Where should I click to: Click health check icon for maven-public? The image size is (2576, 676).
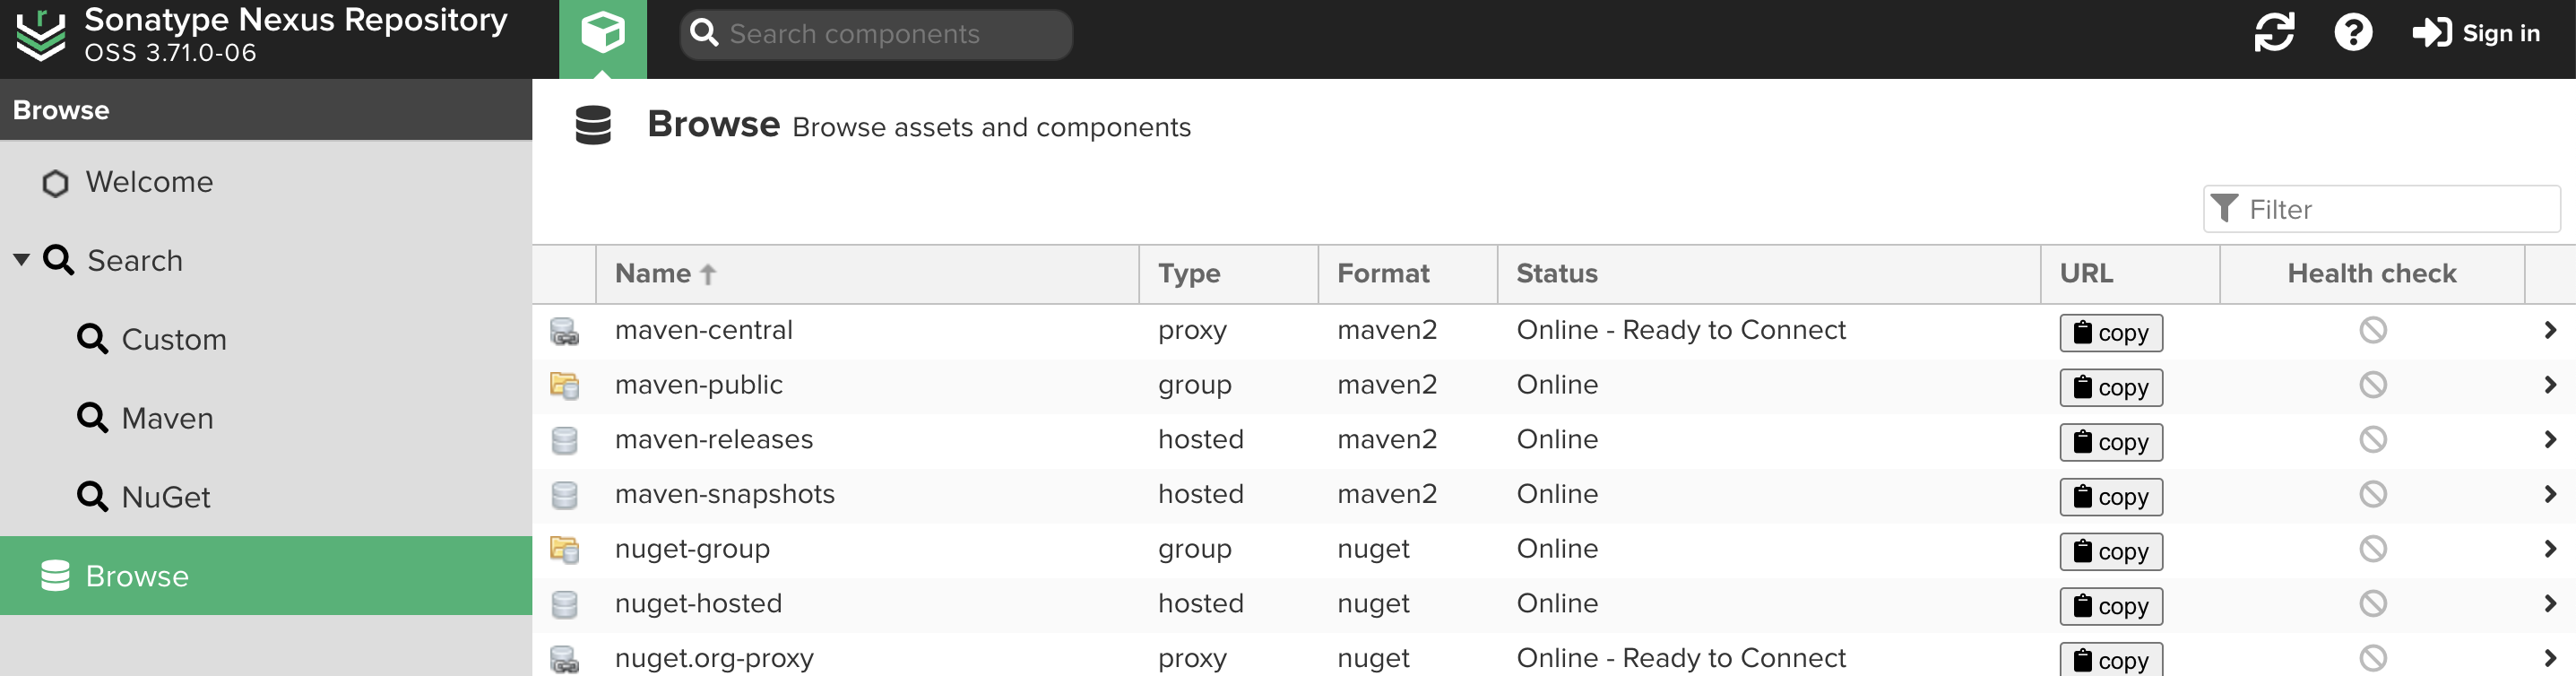2372,385
